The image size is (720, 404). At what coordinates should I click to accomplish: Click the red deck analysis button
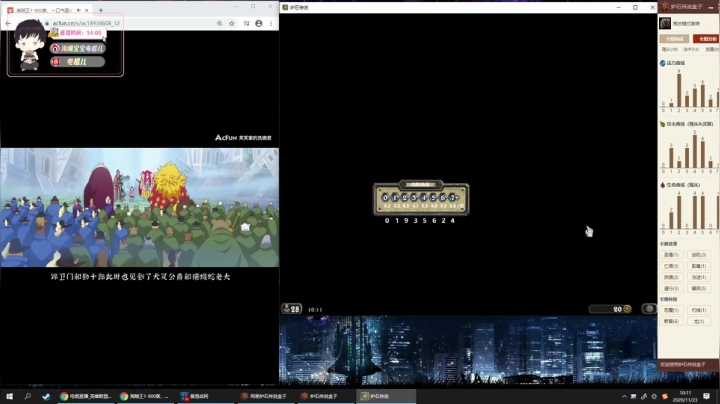(706, 39)
